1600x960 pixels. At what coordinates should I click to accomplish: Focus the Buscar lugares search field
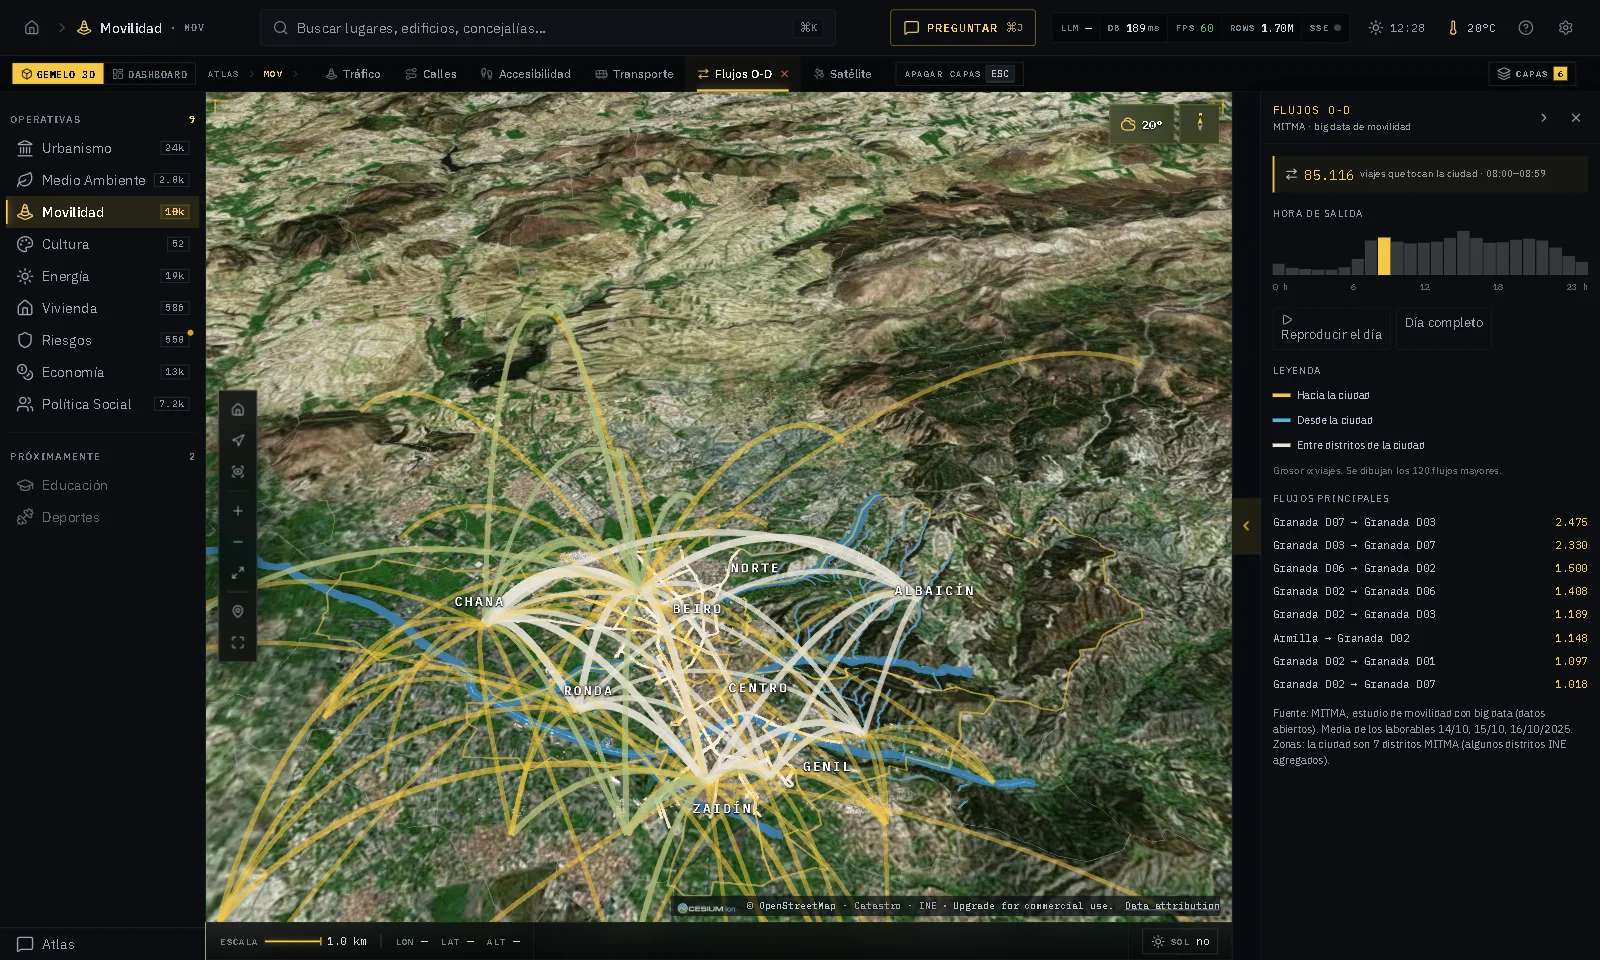[x=548, y=28]
